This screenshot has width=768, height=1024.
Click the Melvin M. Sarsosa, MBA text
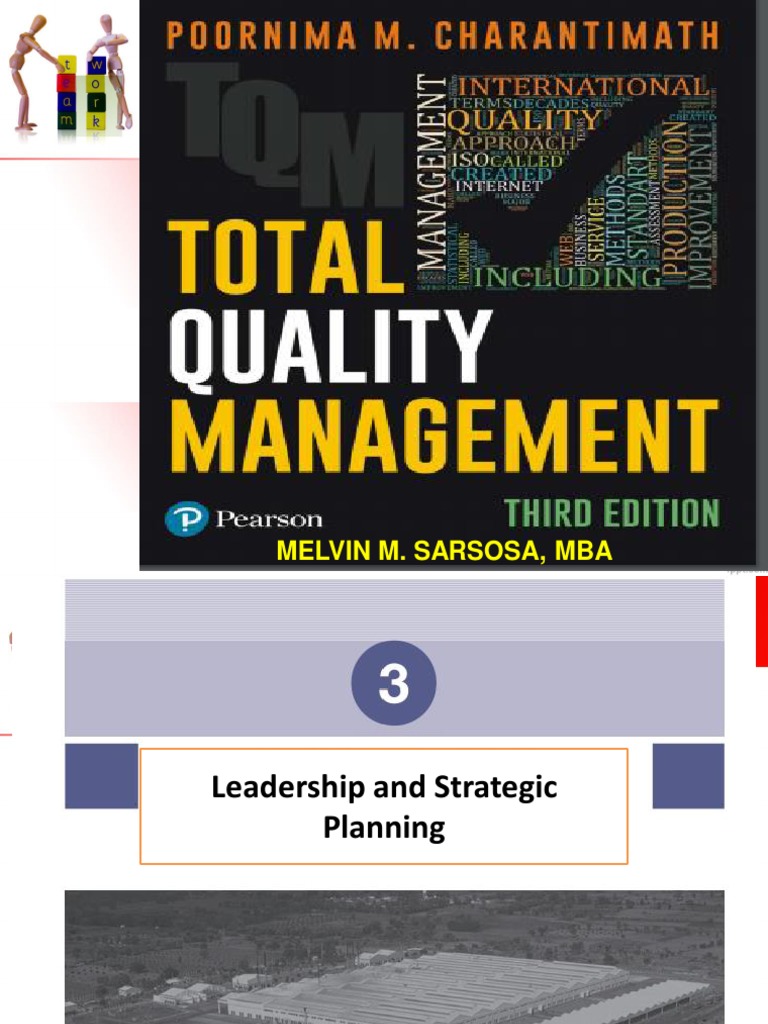point(444,551)
